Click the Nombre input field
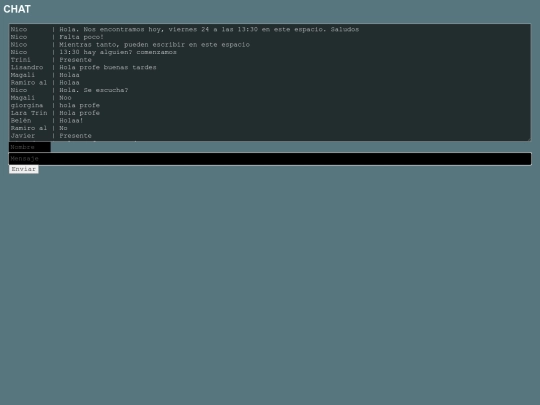 pyautogui.click(x=30, y=147)
